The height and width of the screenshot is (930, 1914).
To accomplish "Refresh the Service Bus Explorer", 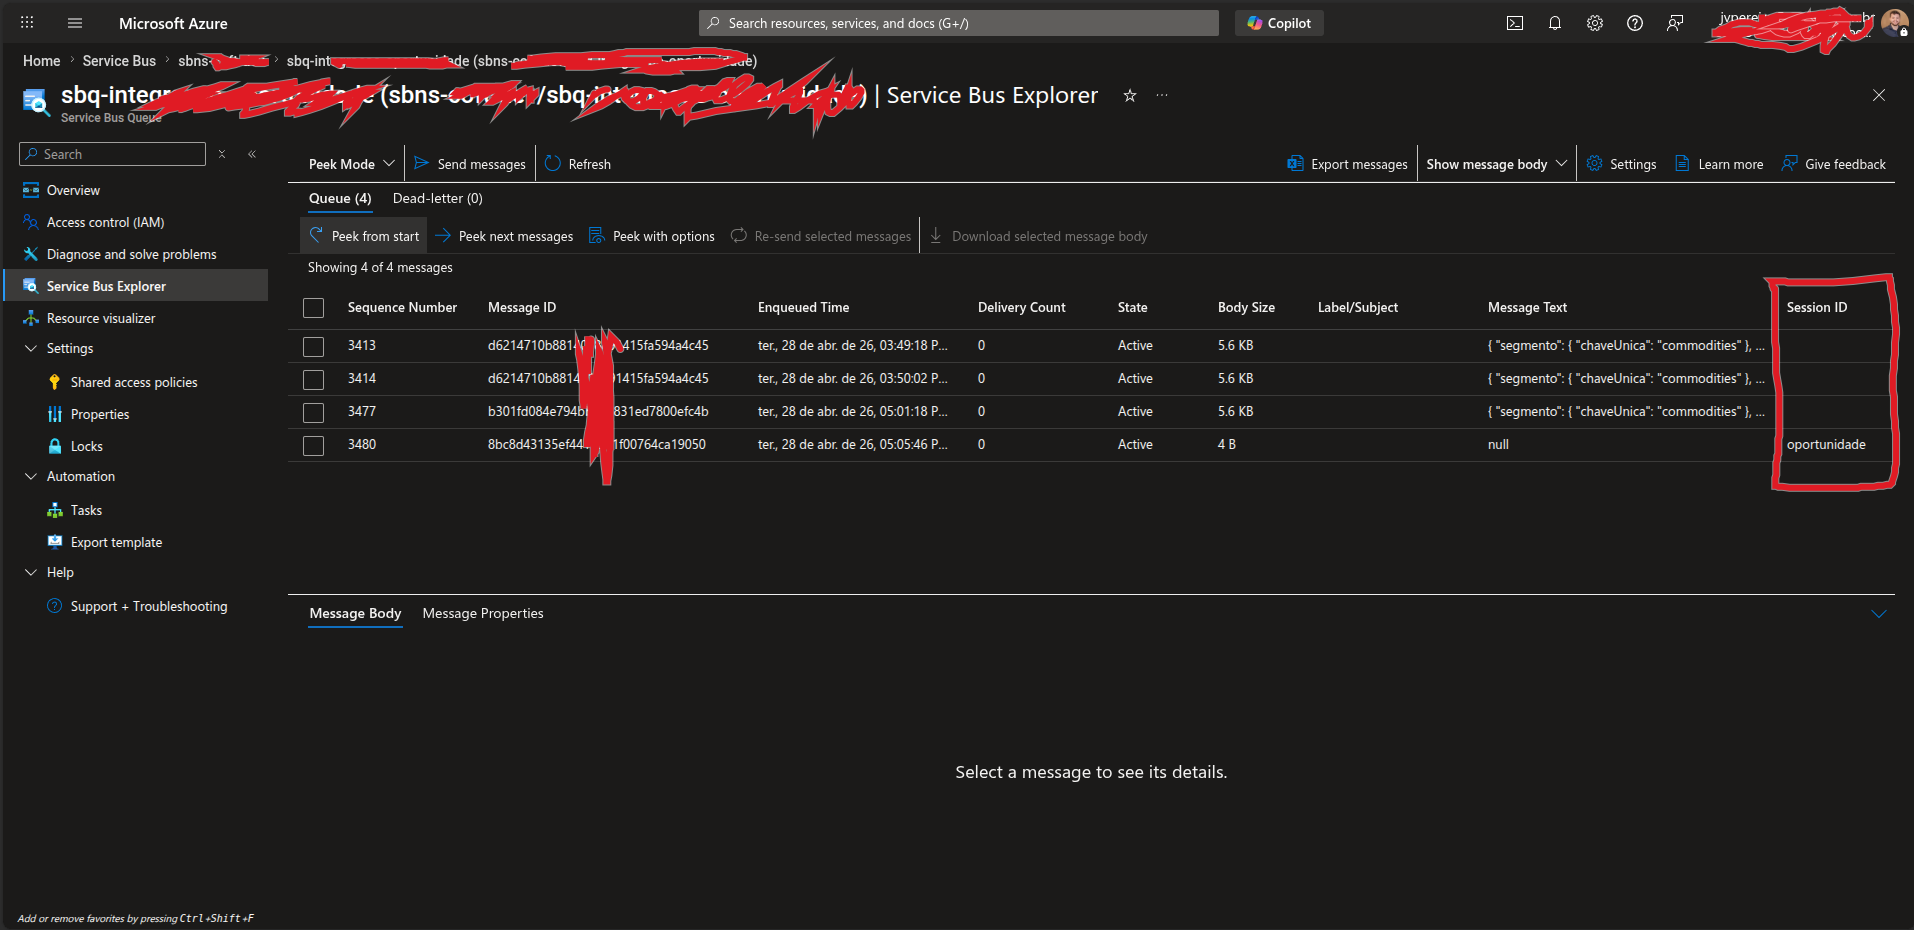I will pyautogui.click(x=578, y=164).
